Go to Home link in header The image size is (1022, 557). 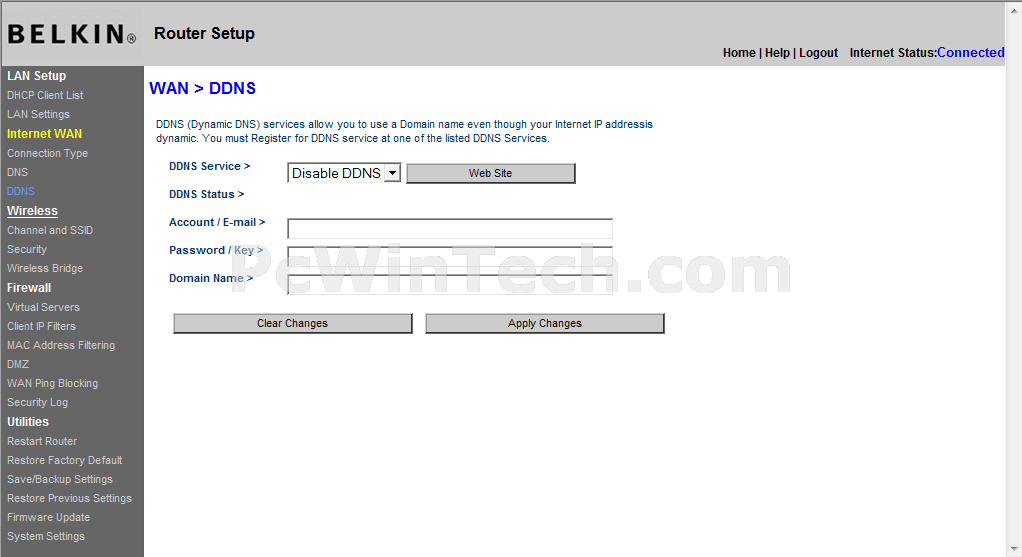tap(739, 53)
